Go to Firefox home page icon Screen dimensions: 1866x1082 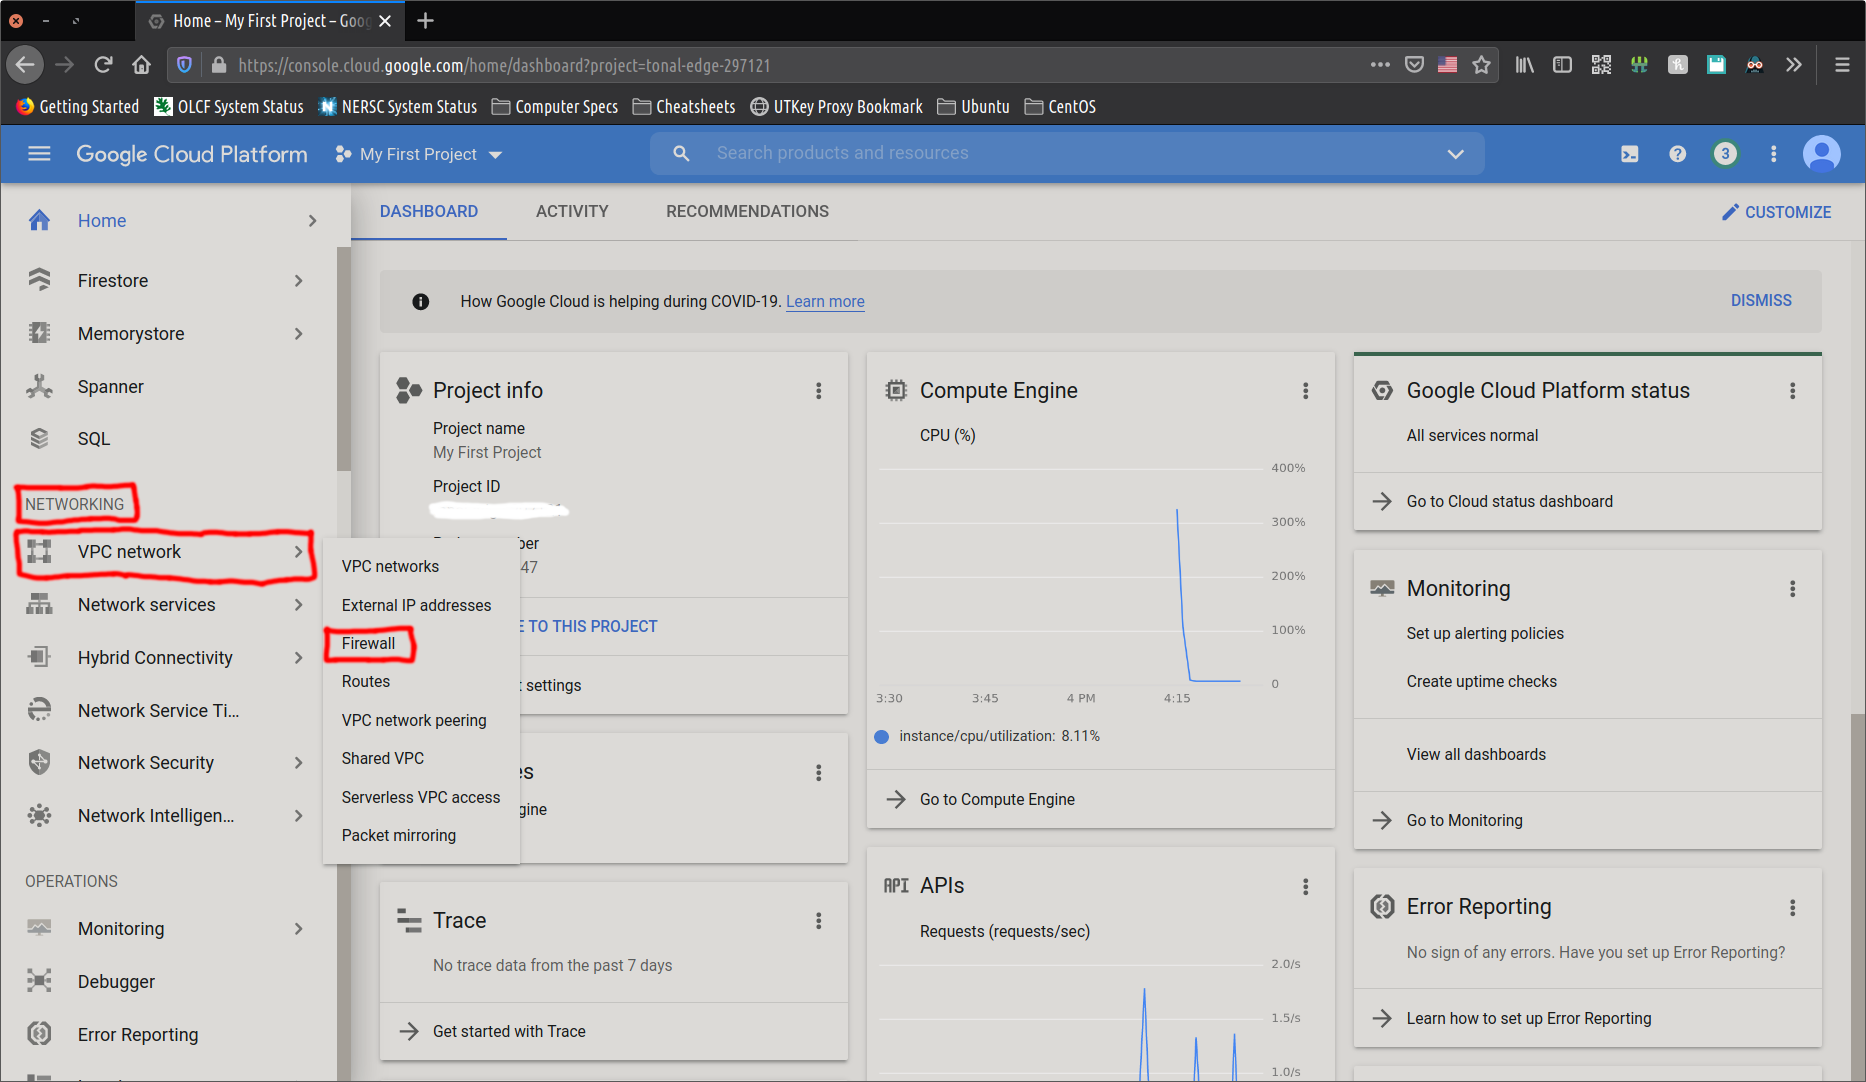point(141,65)
